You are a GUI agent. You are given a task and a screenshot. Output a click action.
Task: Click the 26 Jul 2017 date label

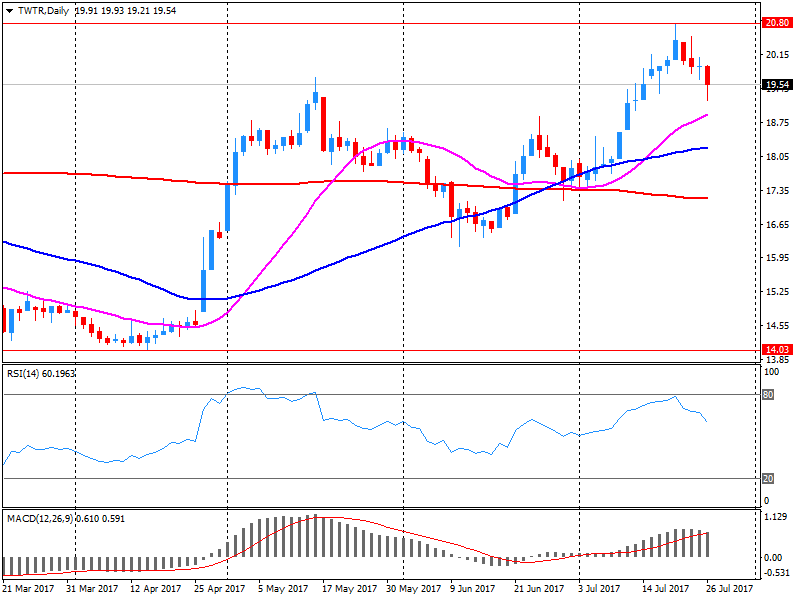coord(730,589)
